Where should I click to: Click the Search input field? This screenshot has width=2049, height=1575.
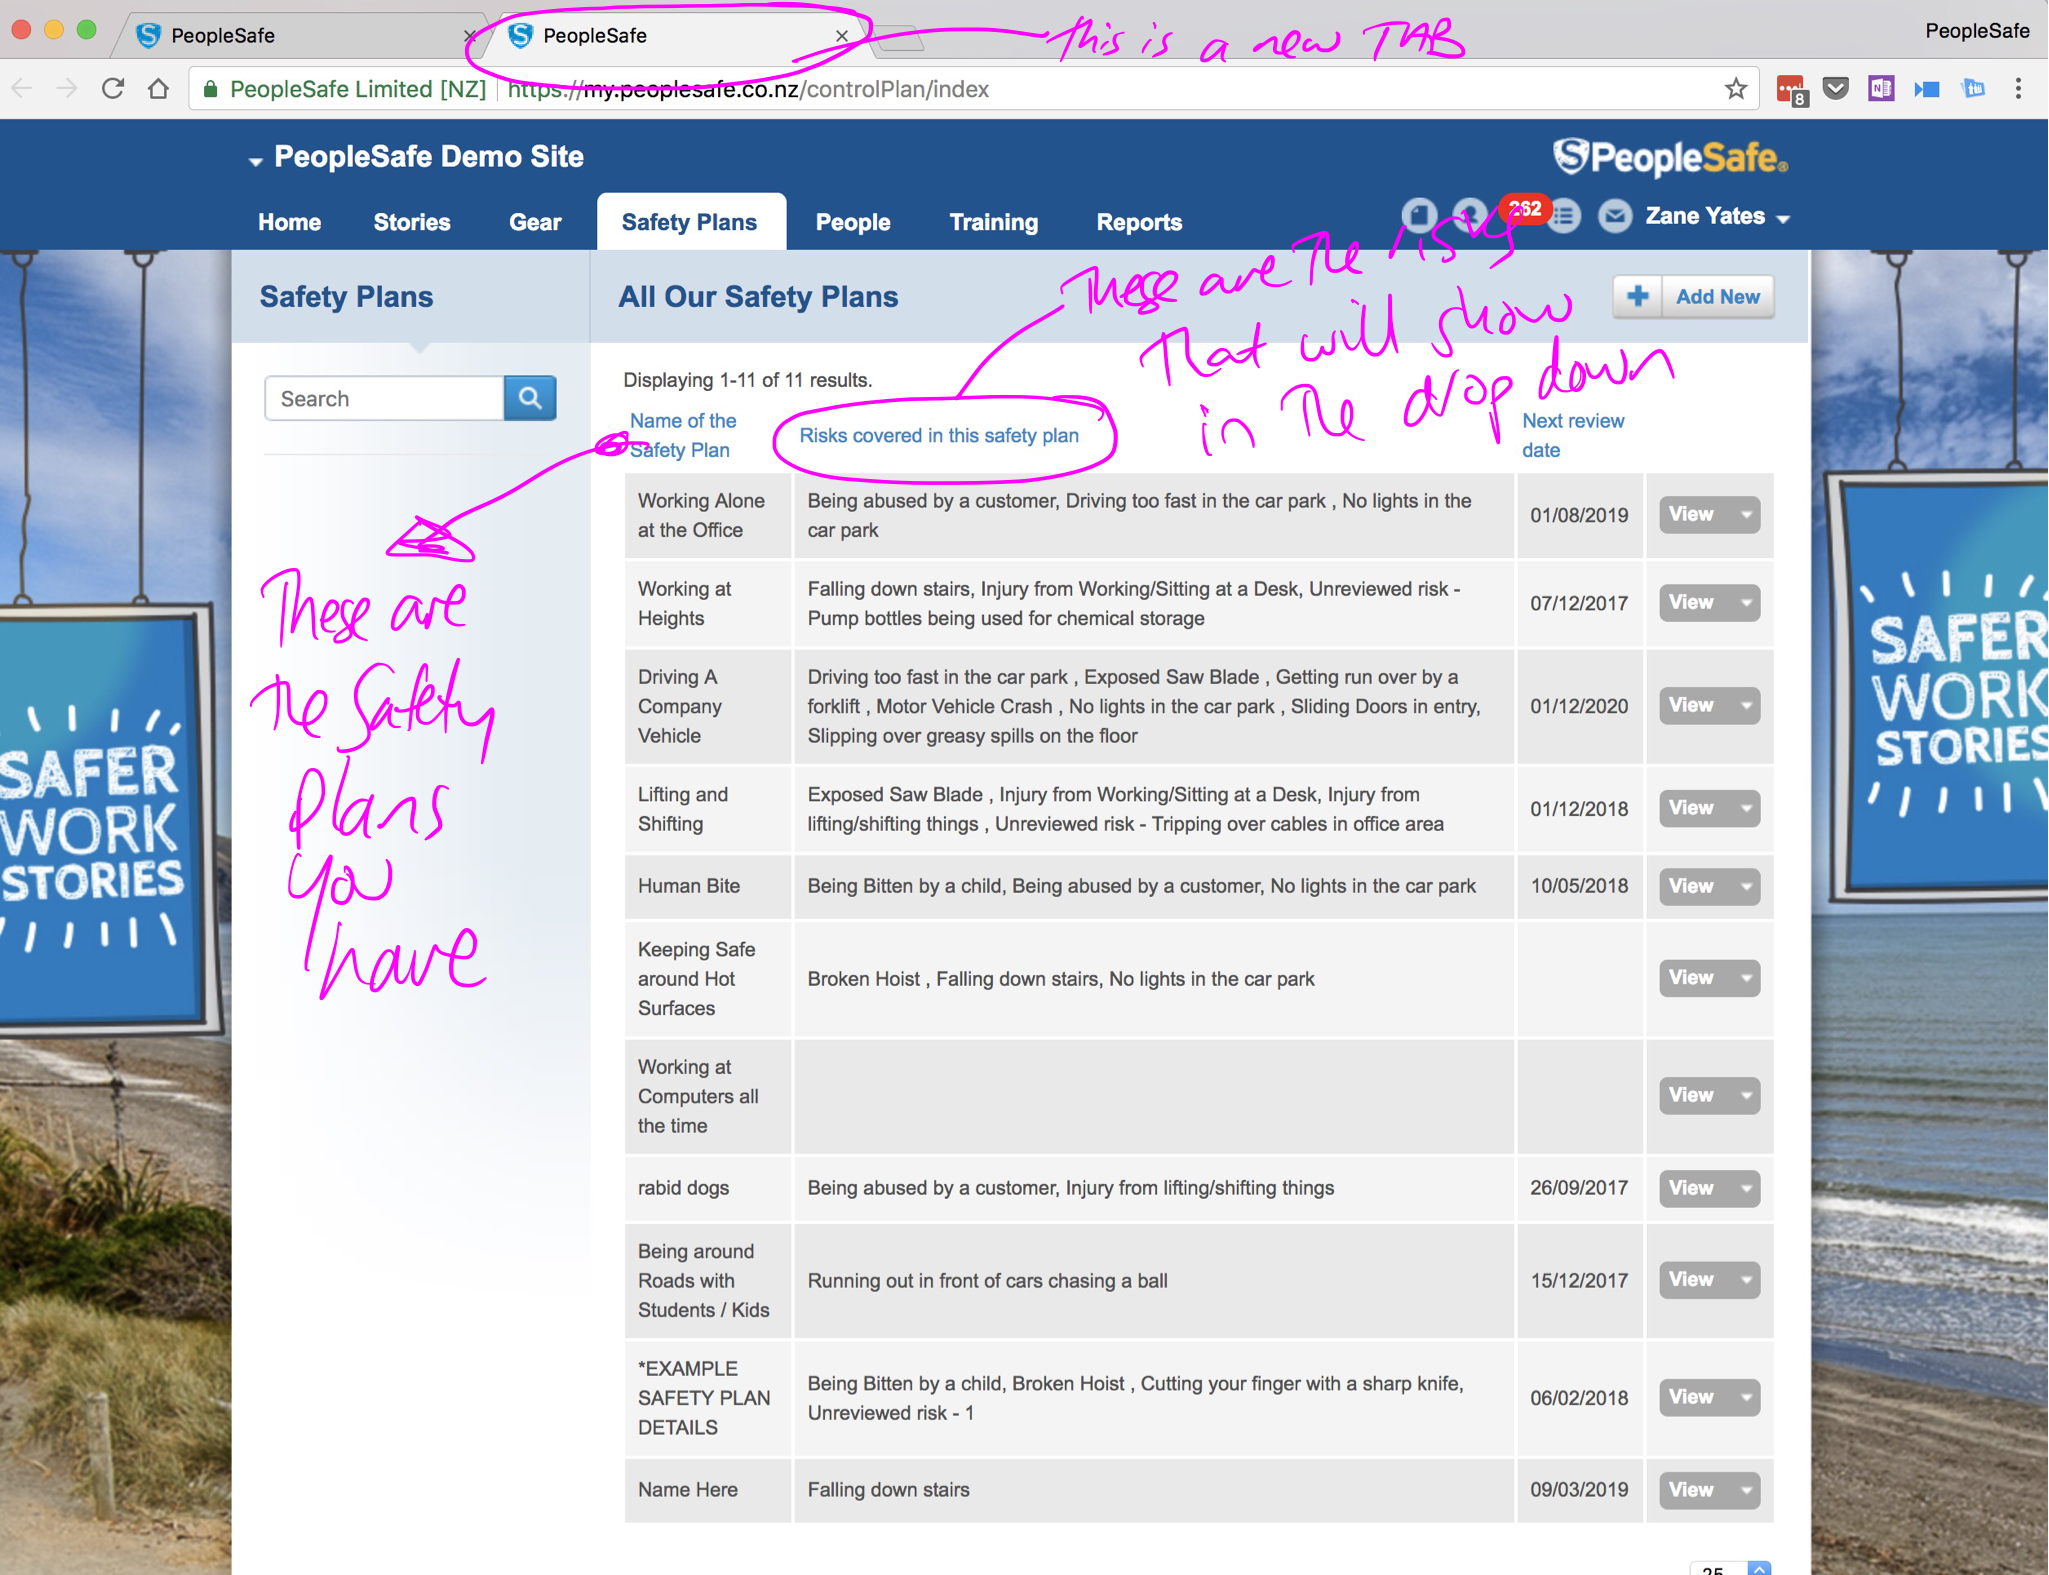pos(385,398)
